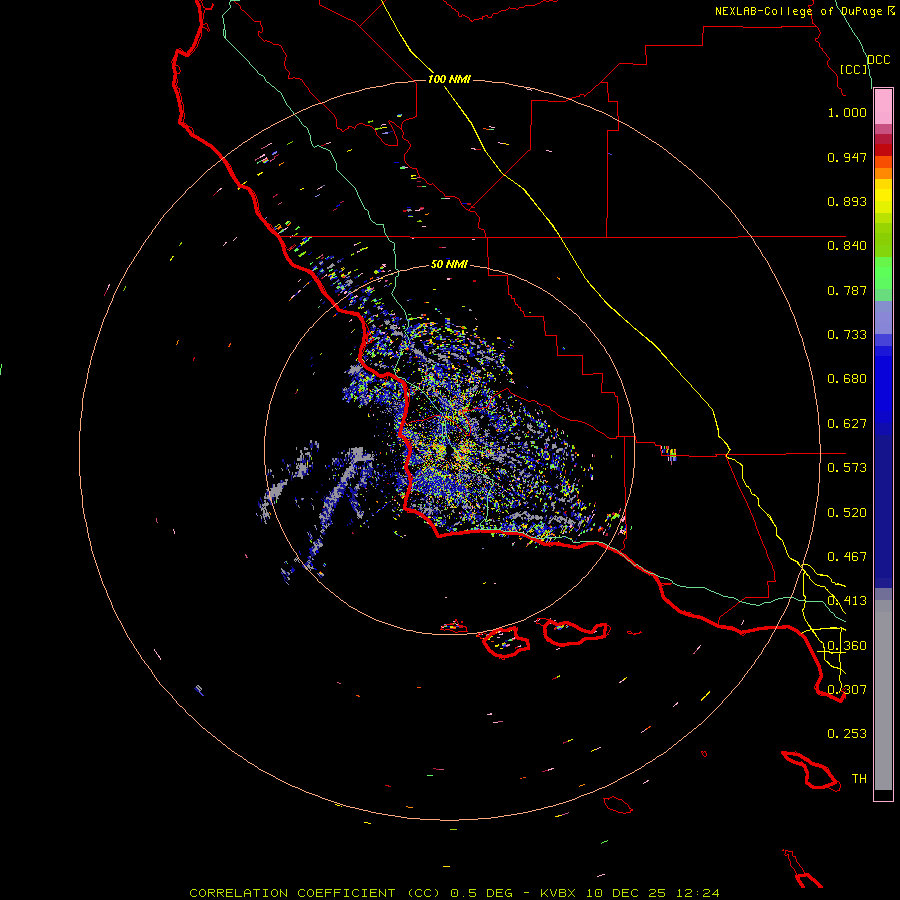Viewport: 900px width, 900px height.
Task: Select the 1.000 scale value
Action: [x=847, y=112]
